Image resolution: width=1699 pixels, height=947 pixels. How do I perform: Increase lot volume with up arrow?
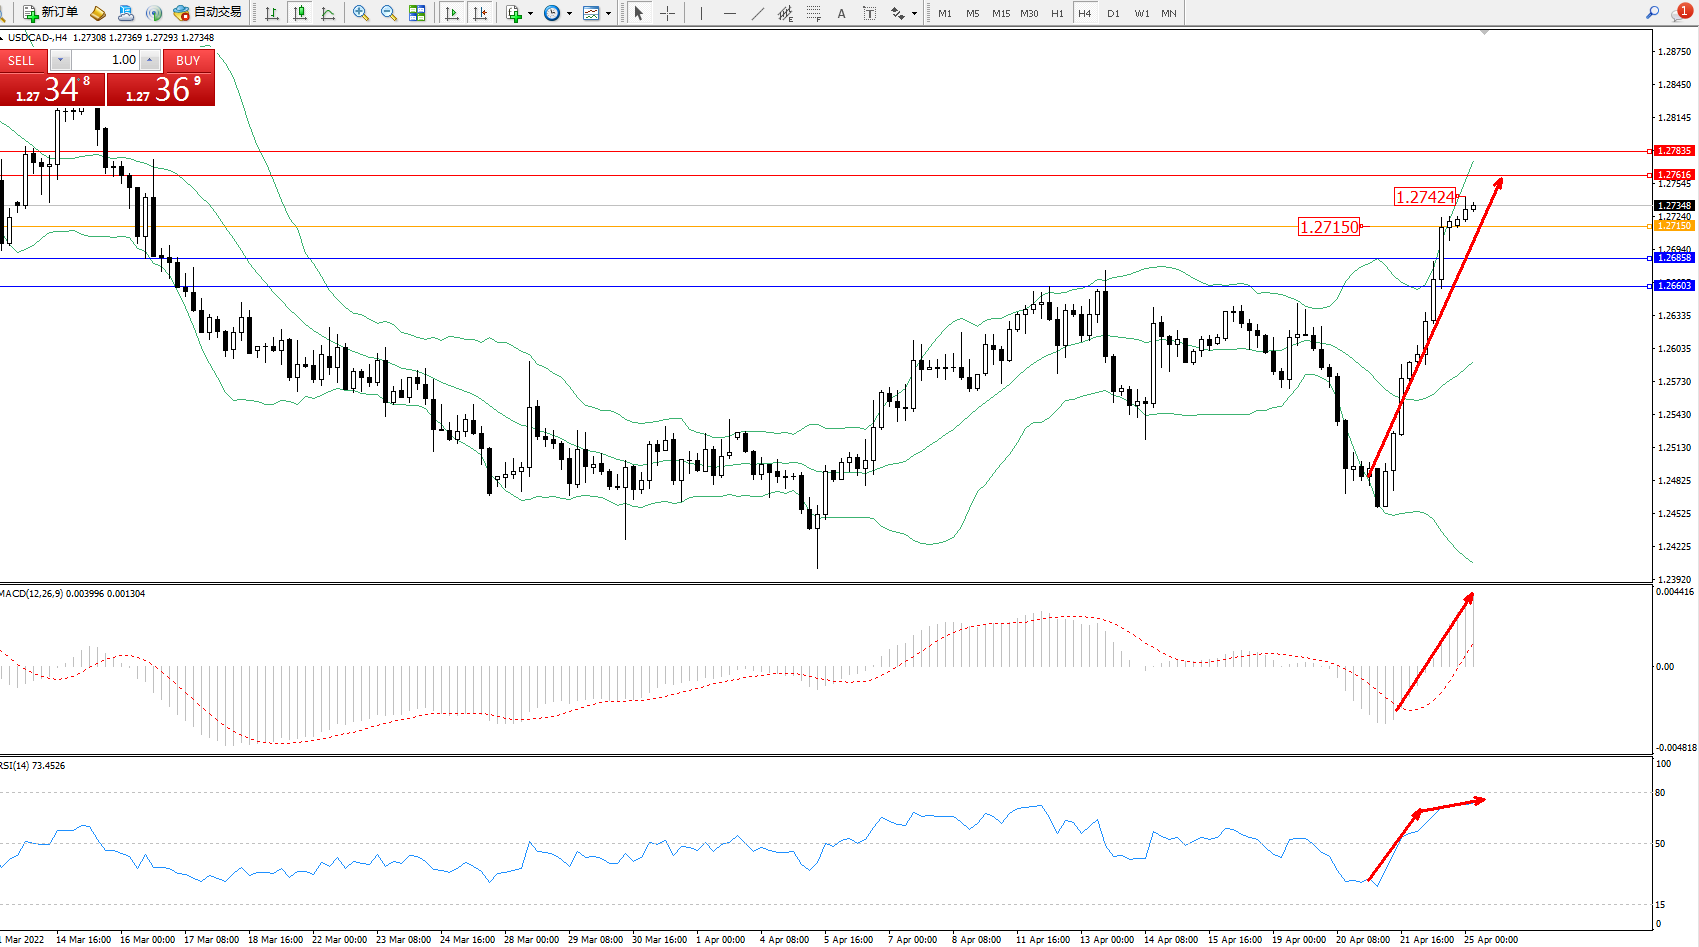(149, 60)
